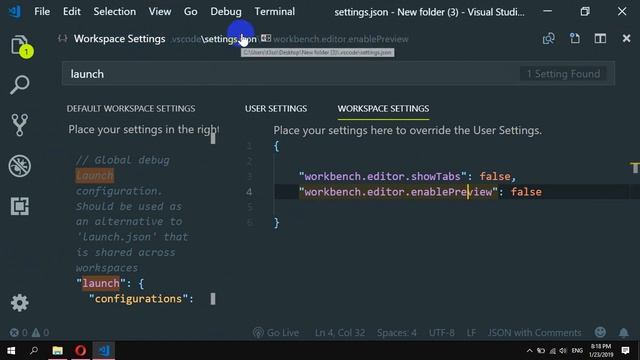640x360 pixels.
Task: Open Windows taskbar search
Action: [34, 351]
